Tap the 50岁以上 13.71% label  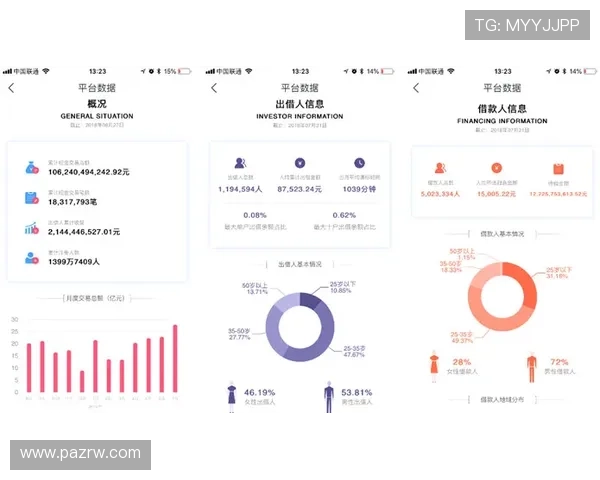coord(255,289)
